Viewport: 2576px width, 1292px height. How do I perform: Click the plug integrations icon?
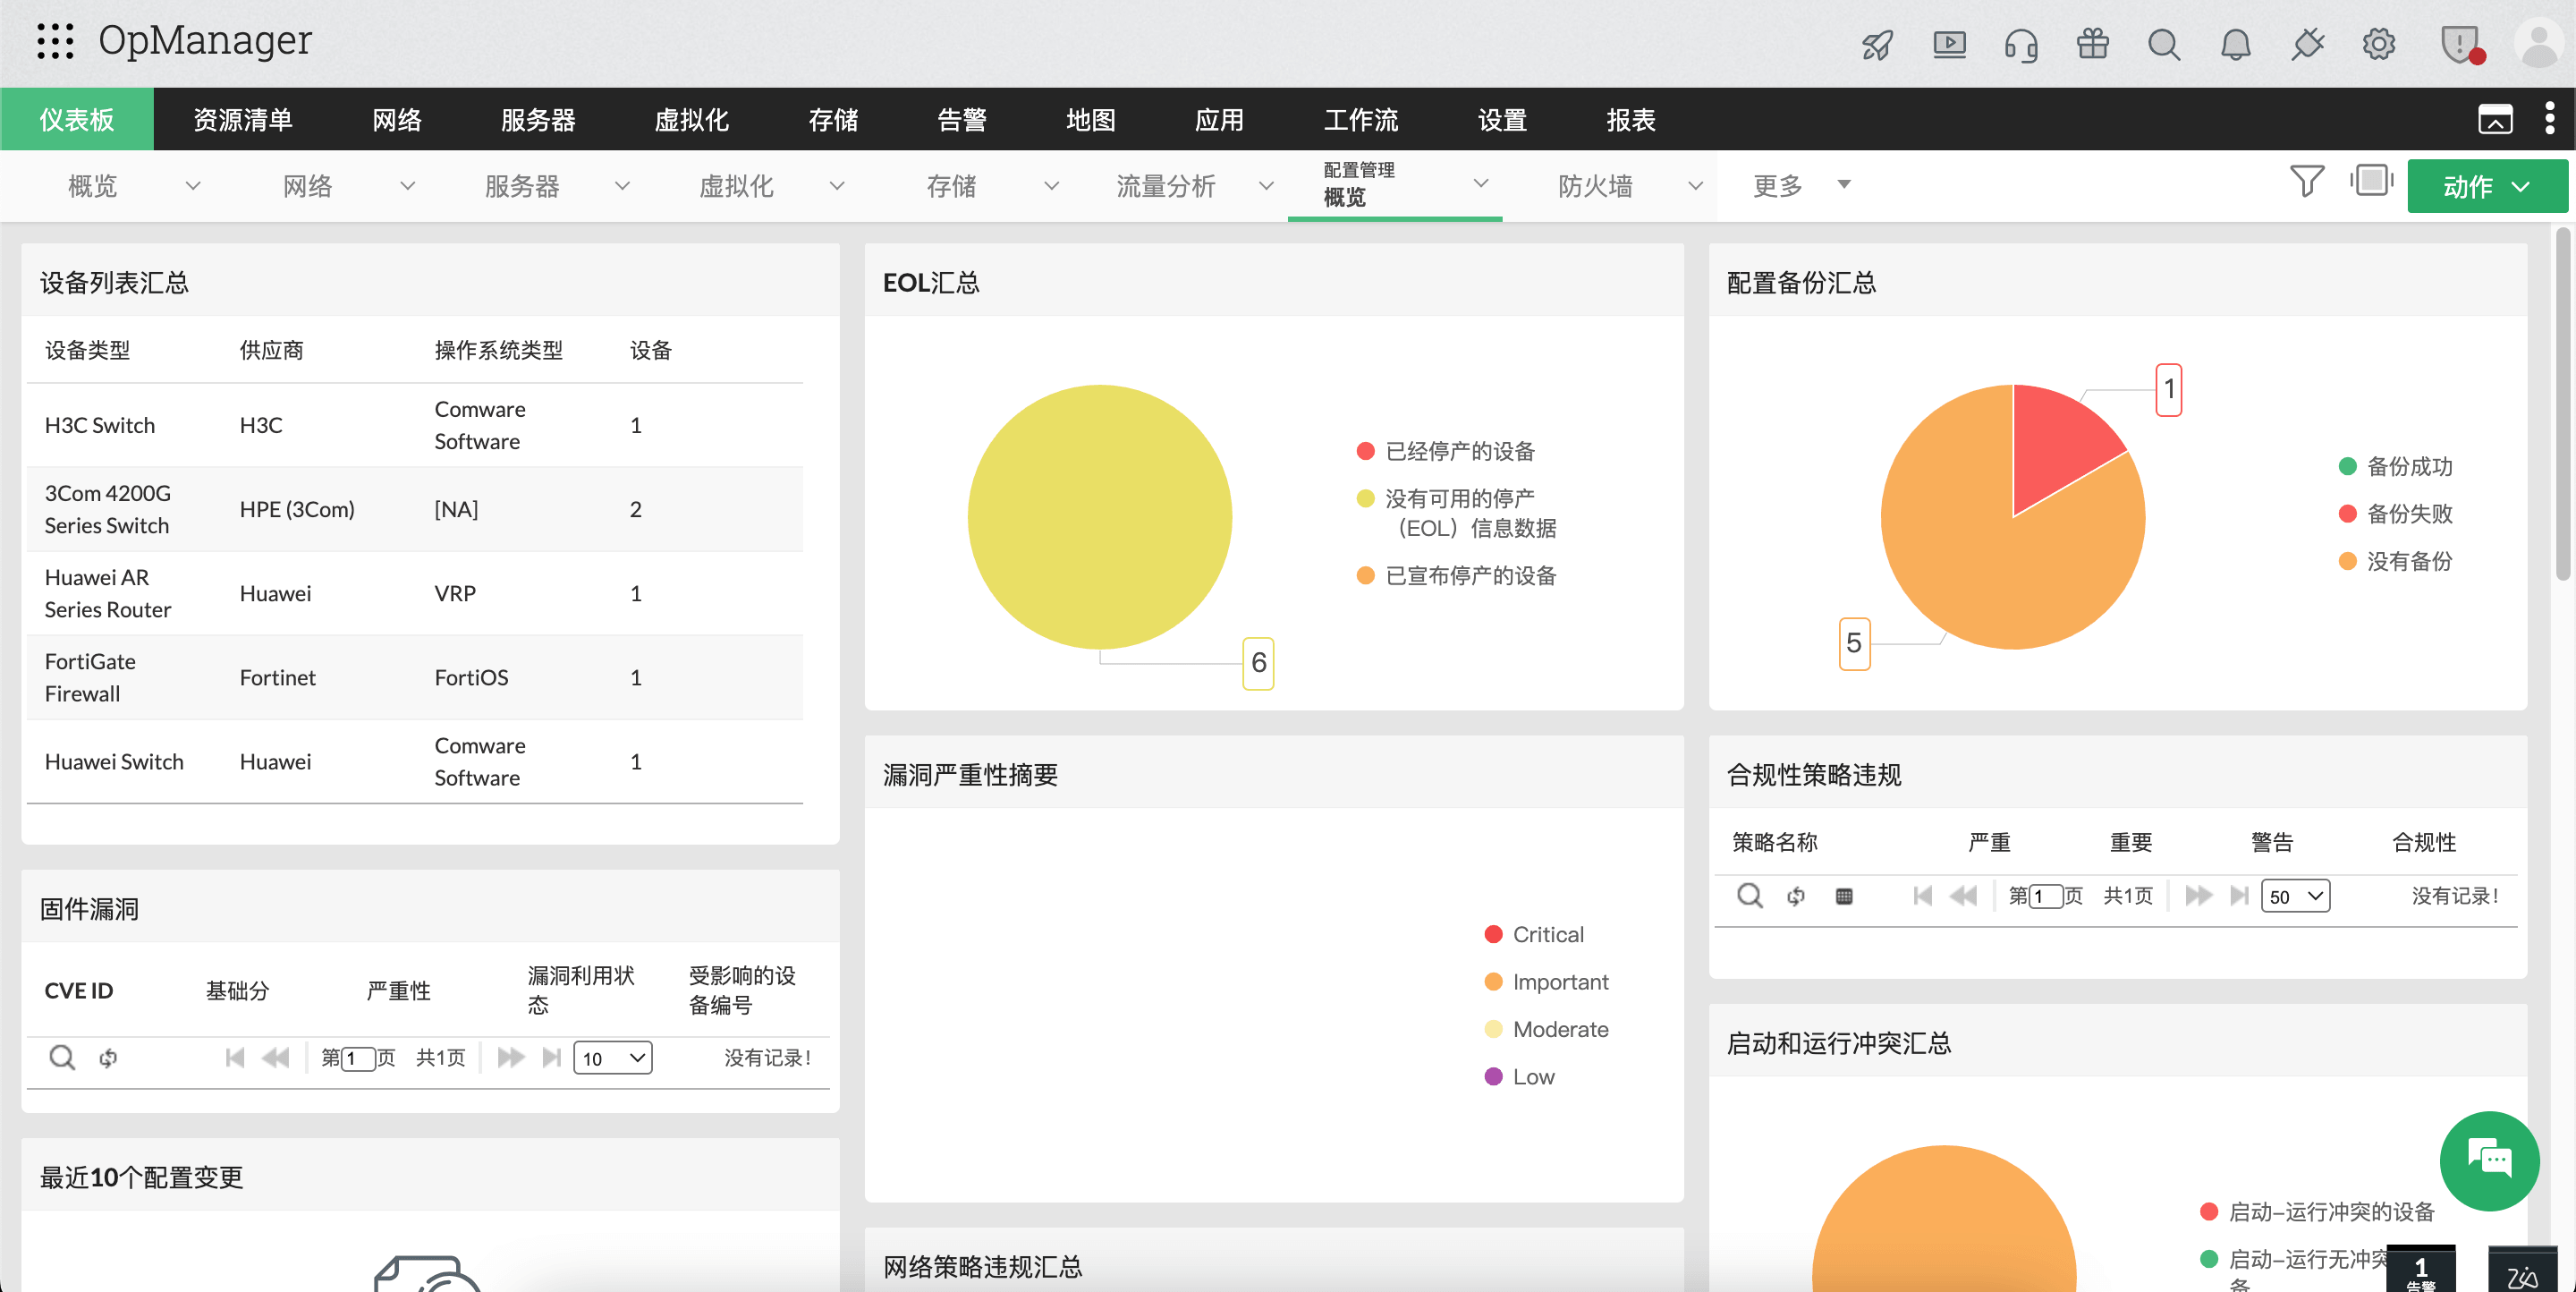(x=2307, y=45)
